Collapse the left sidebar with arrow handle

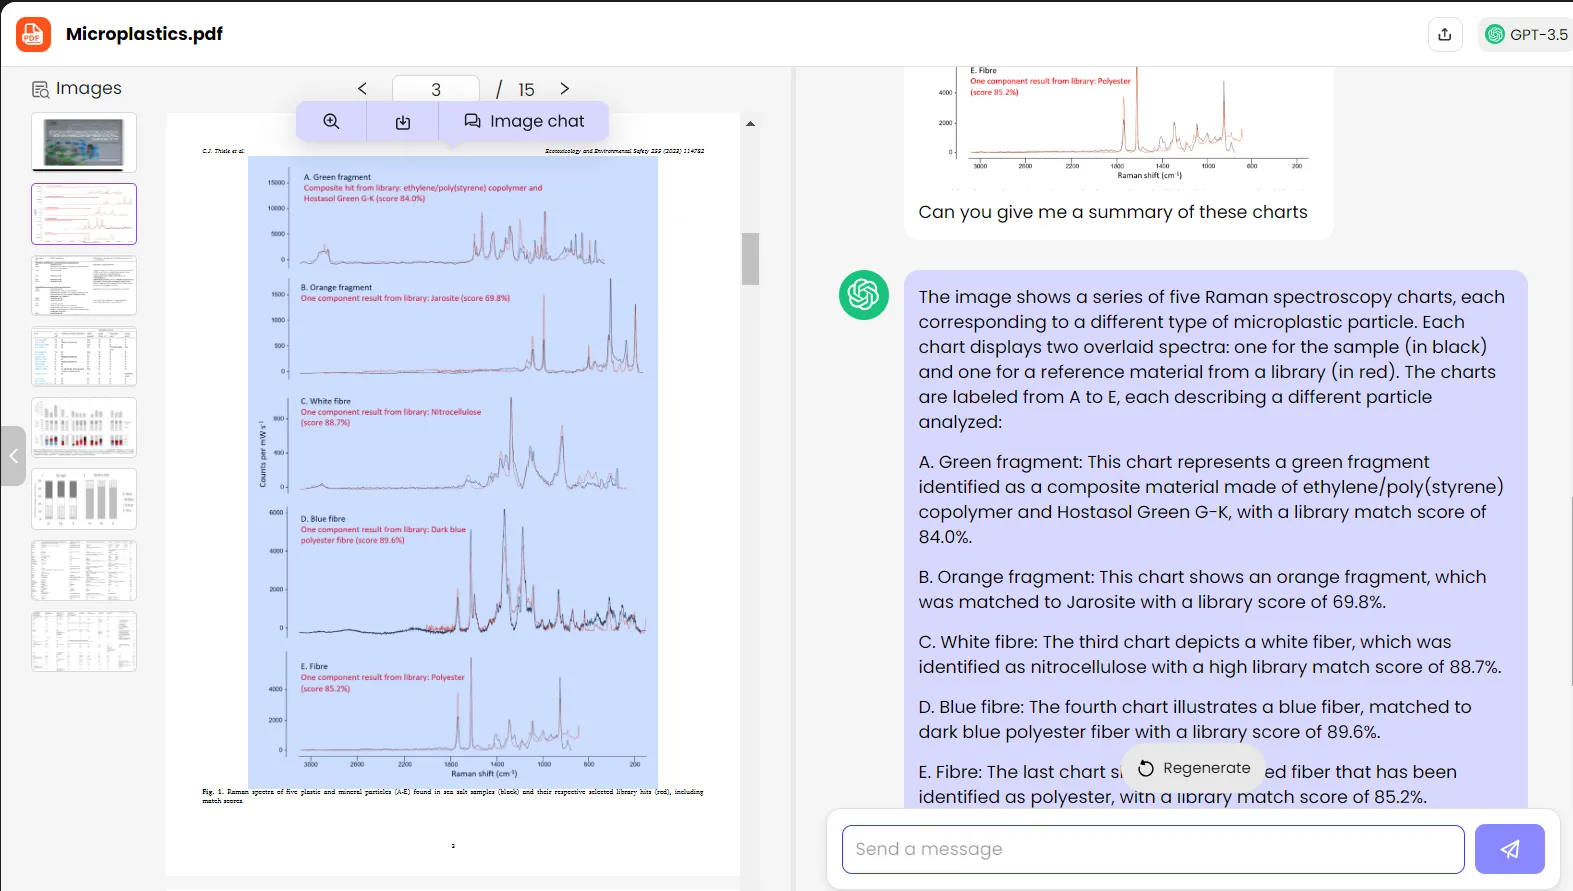pyautogui.click(x=13, y=456)
